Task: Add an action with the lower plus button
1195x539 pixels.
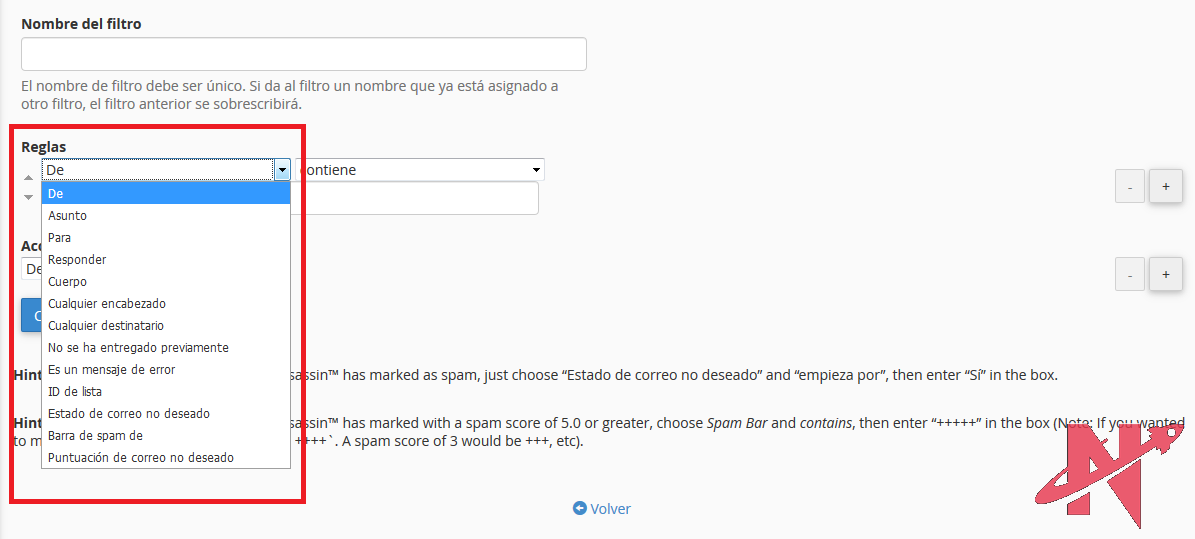Action: [x=1165, y=274]
